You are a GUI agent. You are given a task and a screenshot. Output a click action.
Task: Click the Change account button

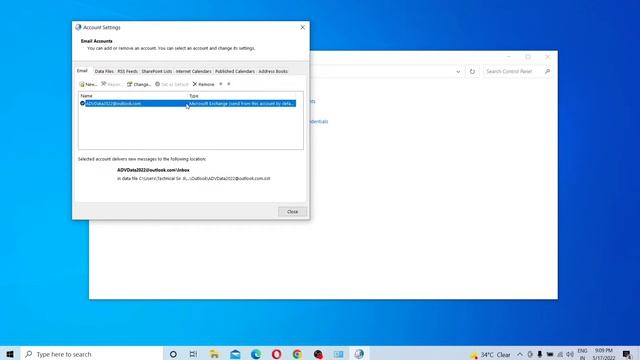click(x=139, y=84)
